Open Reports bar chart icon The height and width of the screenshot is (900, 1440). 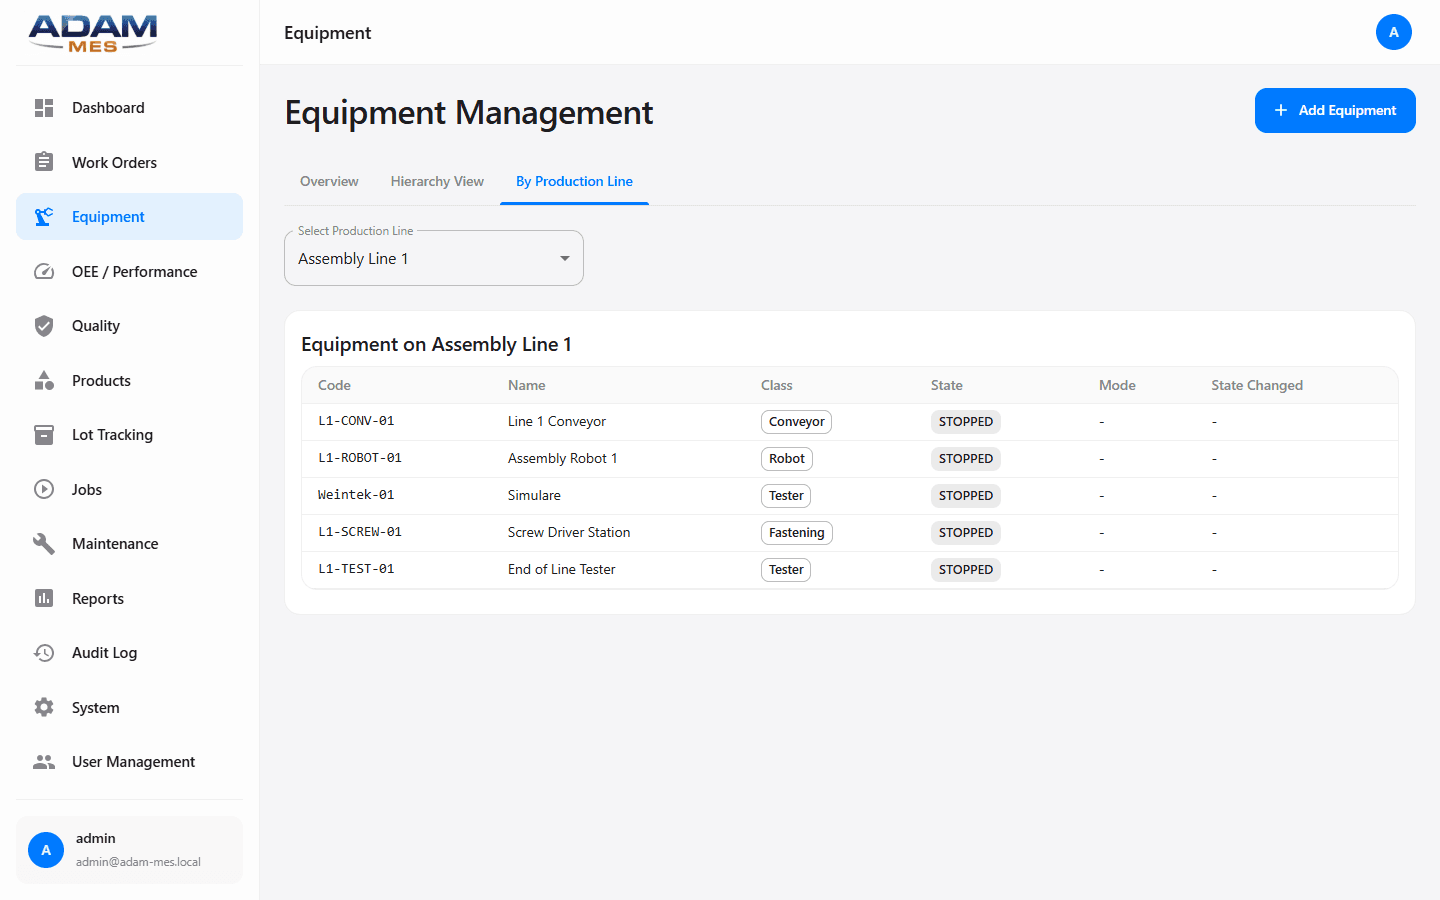(x=44, y=598)
